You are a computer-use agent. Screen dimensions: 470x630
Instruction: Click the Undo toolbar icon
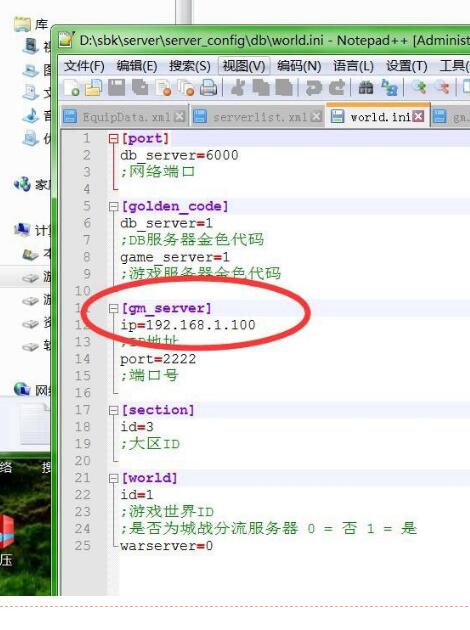[313, 88]
